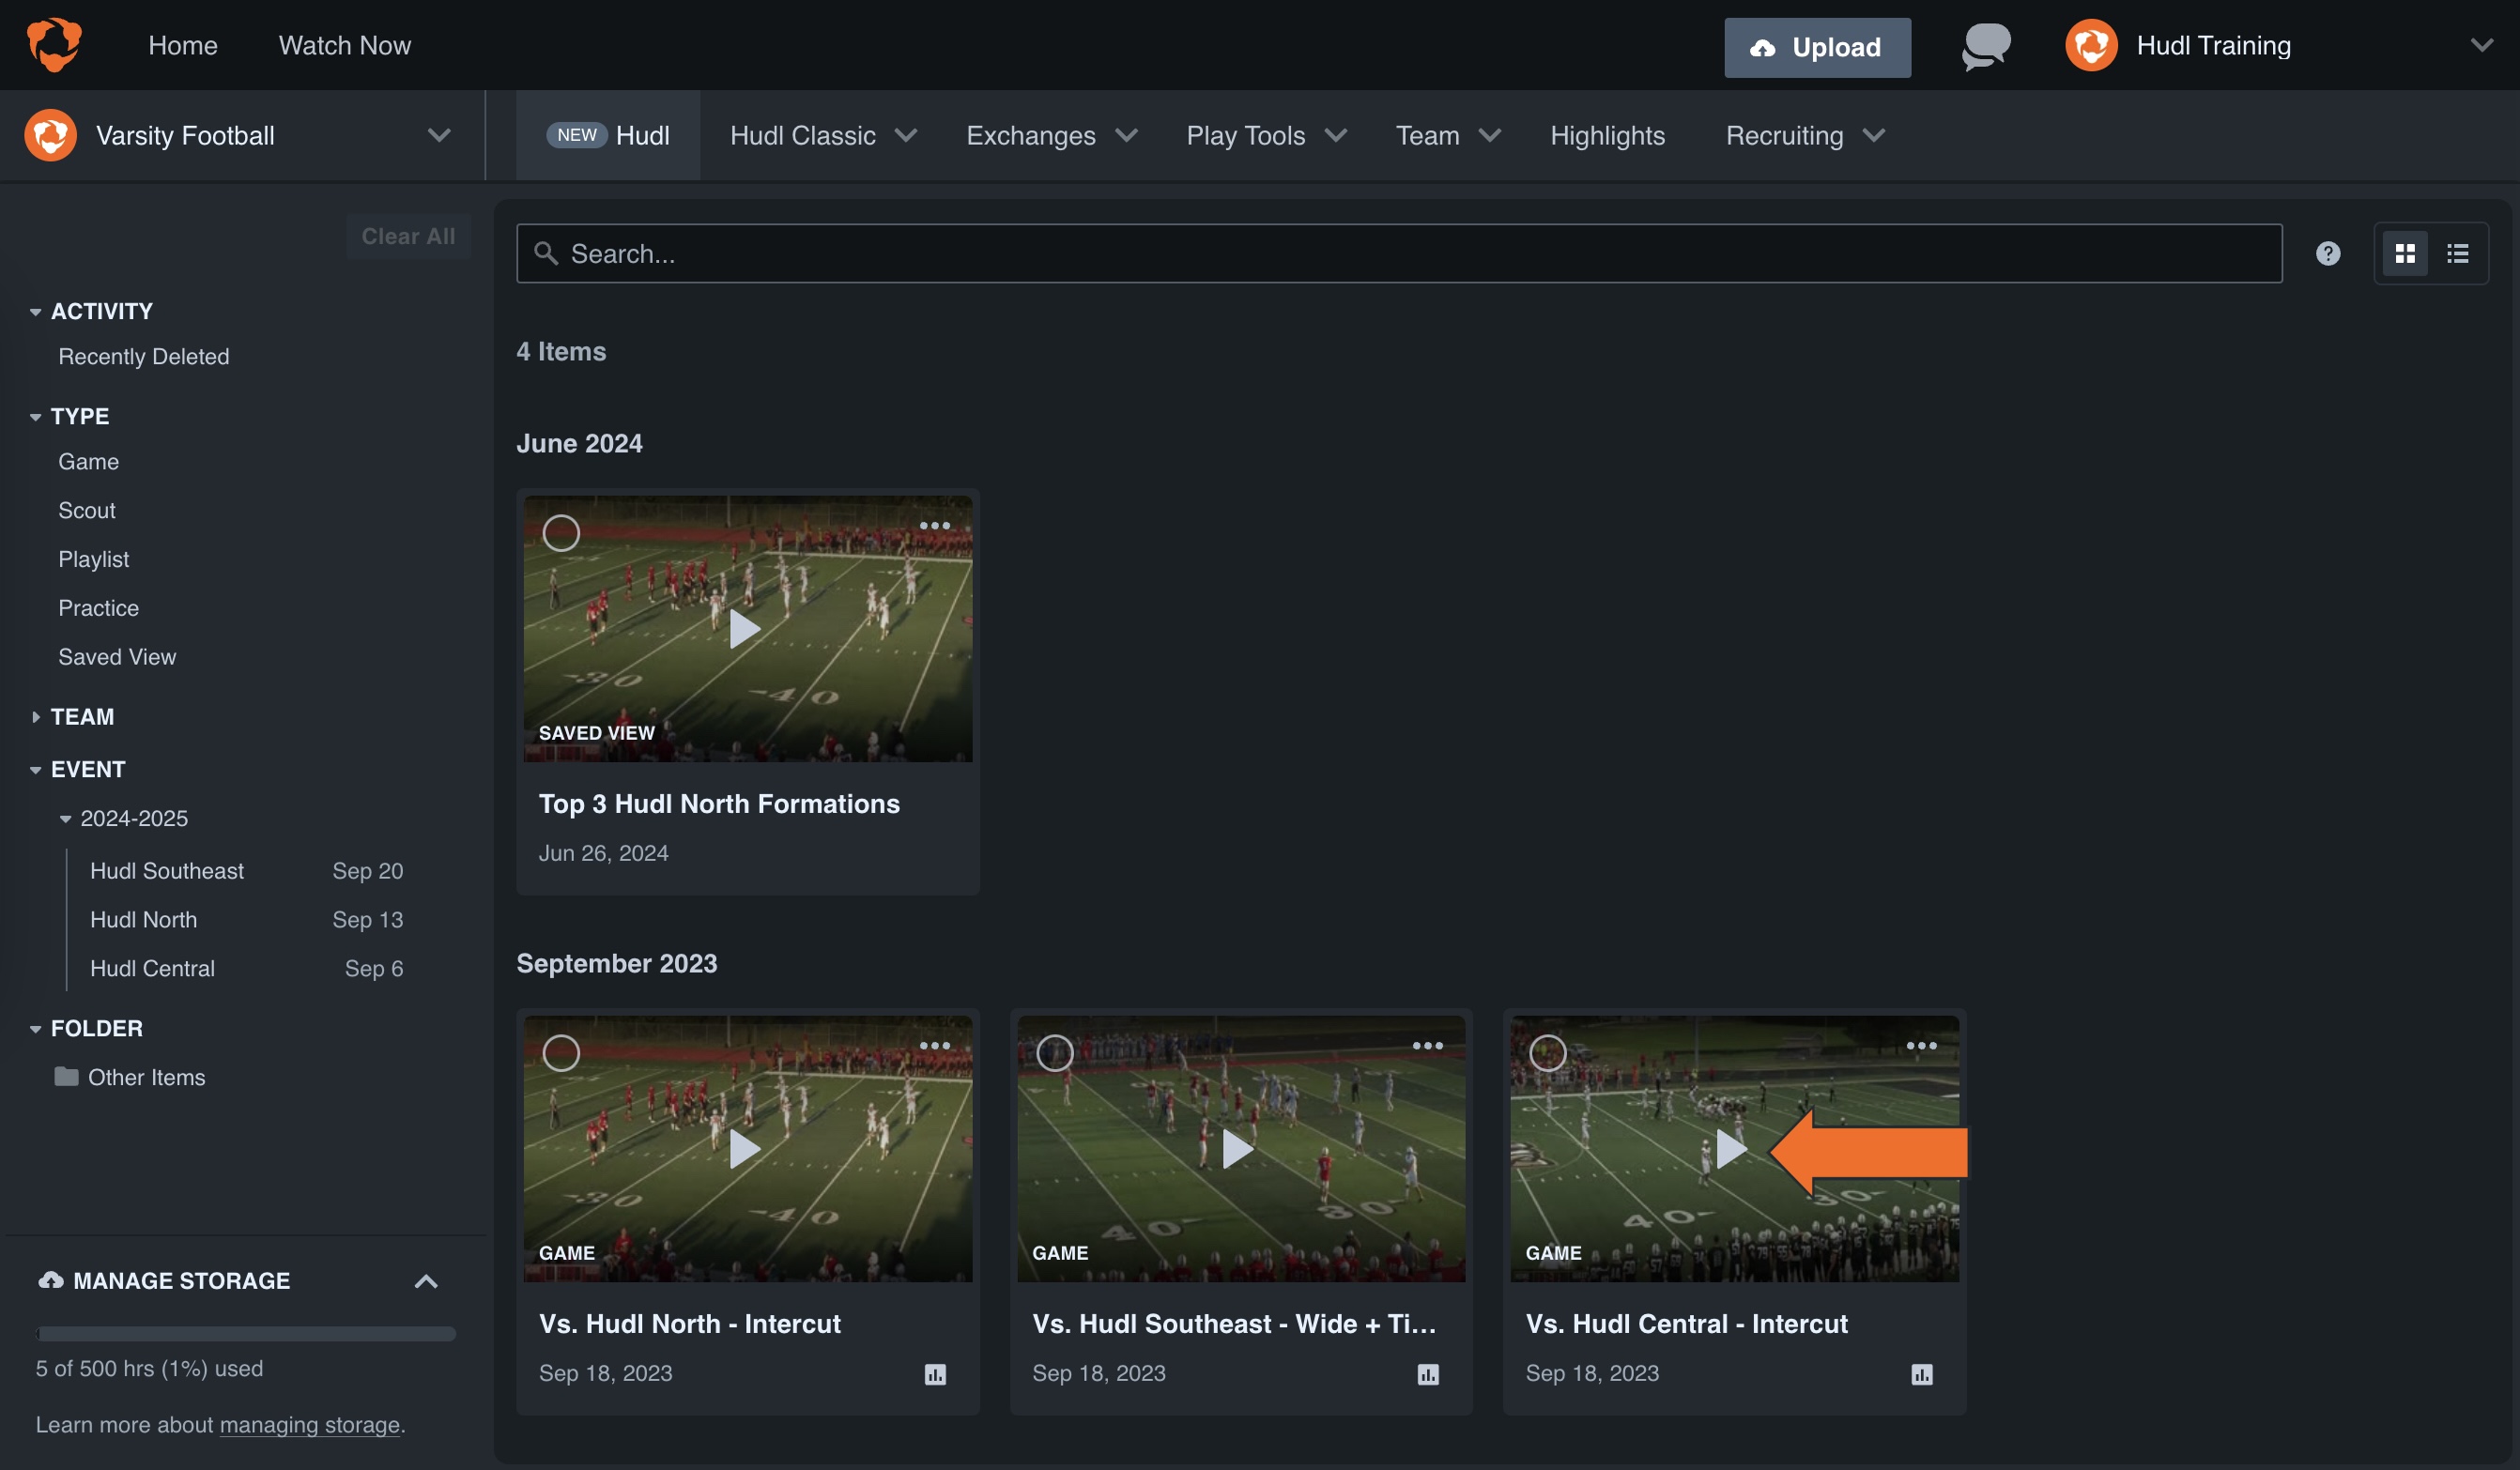Open three-dot menu on Vs. Hudl Southeast card

[1428, 1046]
